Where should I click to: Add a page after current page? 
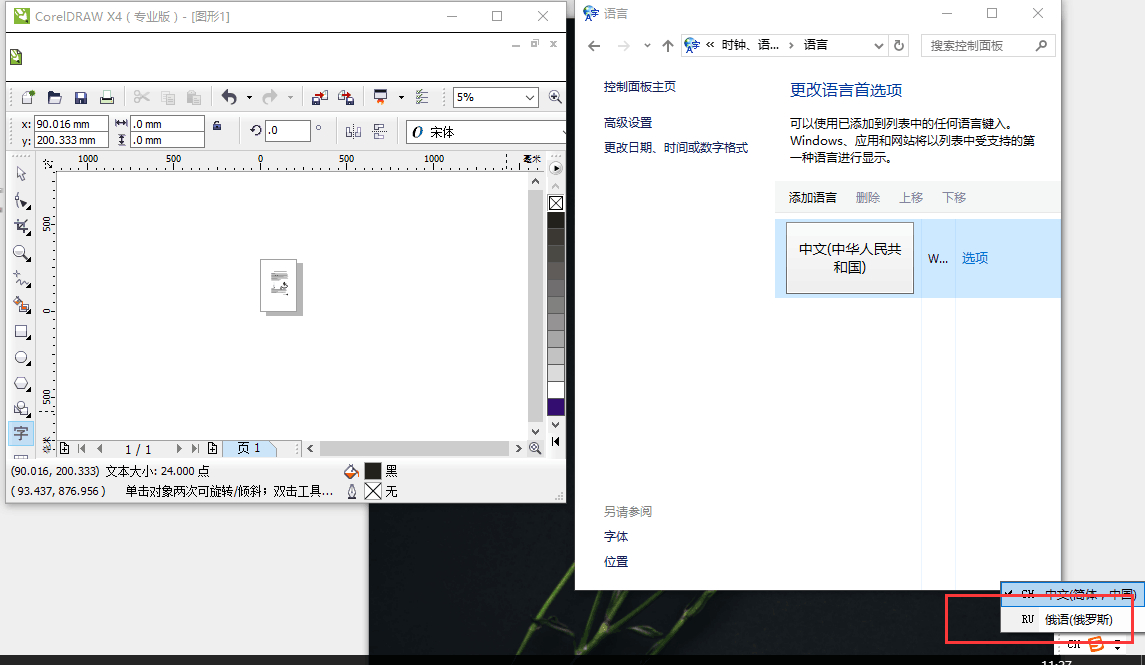(212, 448)
